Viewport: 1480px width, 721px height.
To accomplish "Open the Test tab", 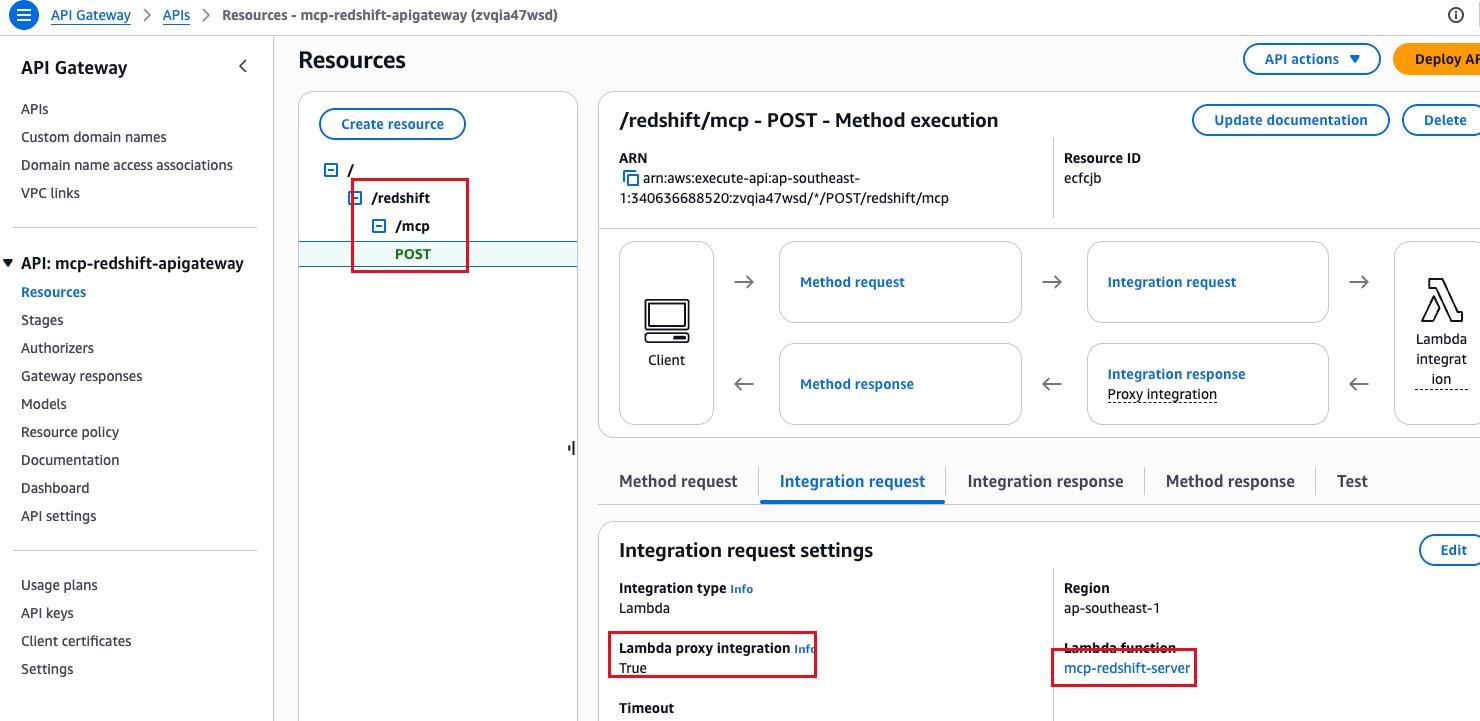I will 1352,481.
